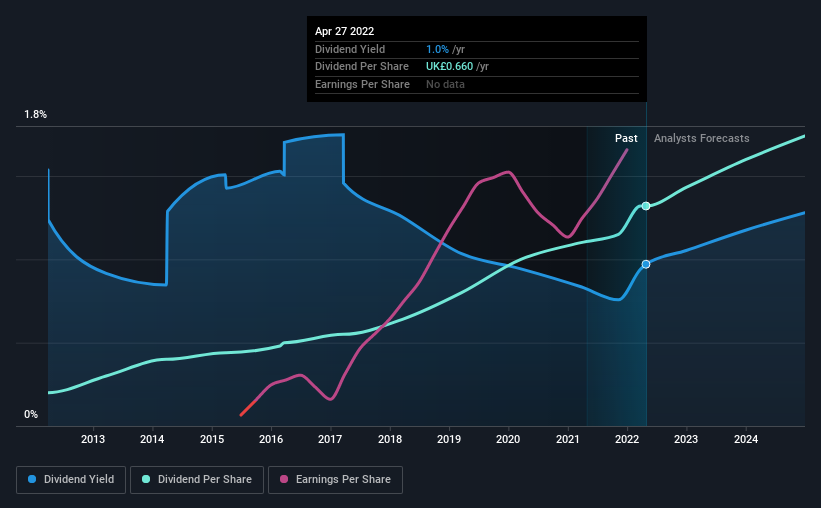
Task: Select the 2016 label on the x-axis
Action: click(271, 439)
